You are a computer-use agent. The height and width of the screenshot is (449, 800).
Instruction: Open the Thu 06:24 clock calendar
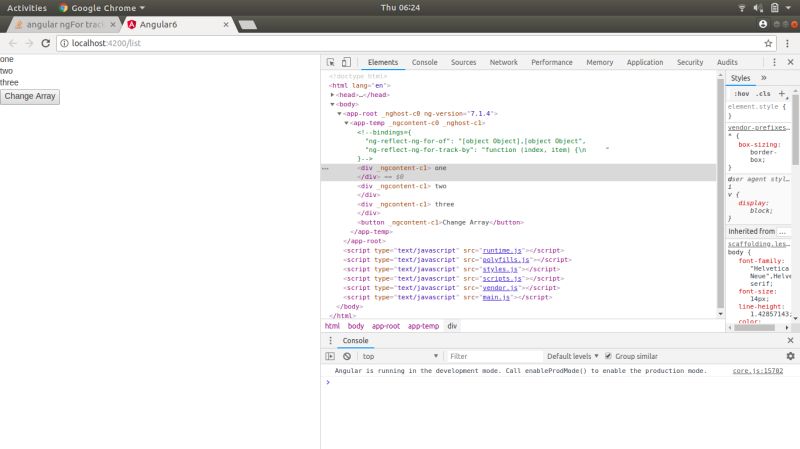pyautogui.click(x=400, y=8)
